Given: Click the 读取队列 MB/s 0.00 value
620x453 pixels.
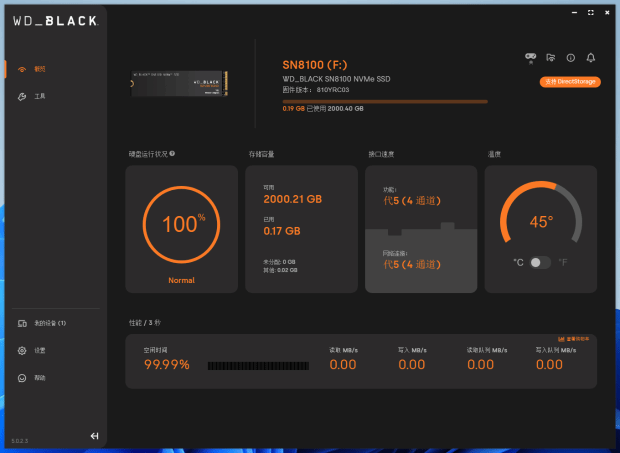Looking at the screenshot, I should click(x=480, y=364).
